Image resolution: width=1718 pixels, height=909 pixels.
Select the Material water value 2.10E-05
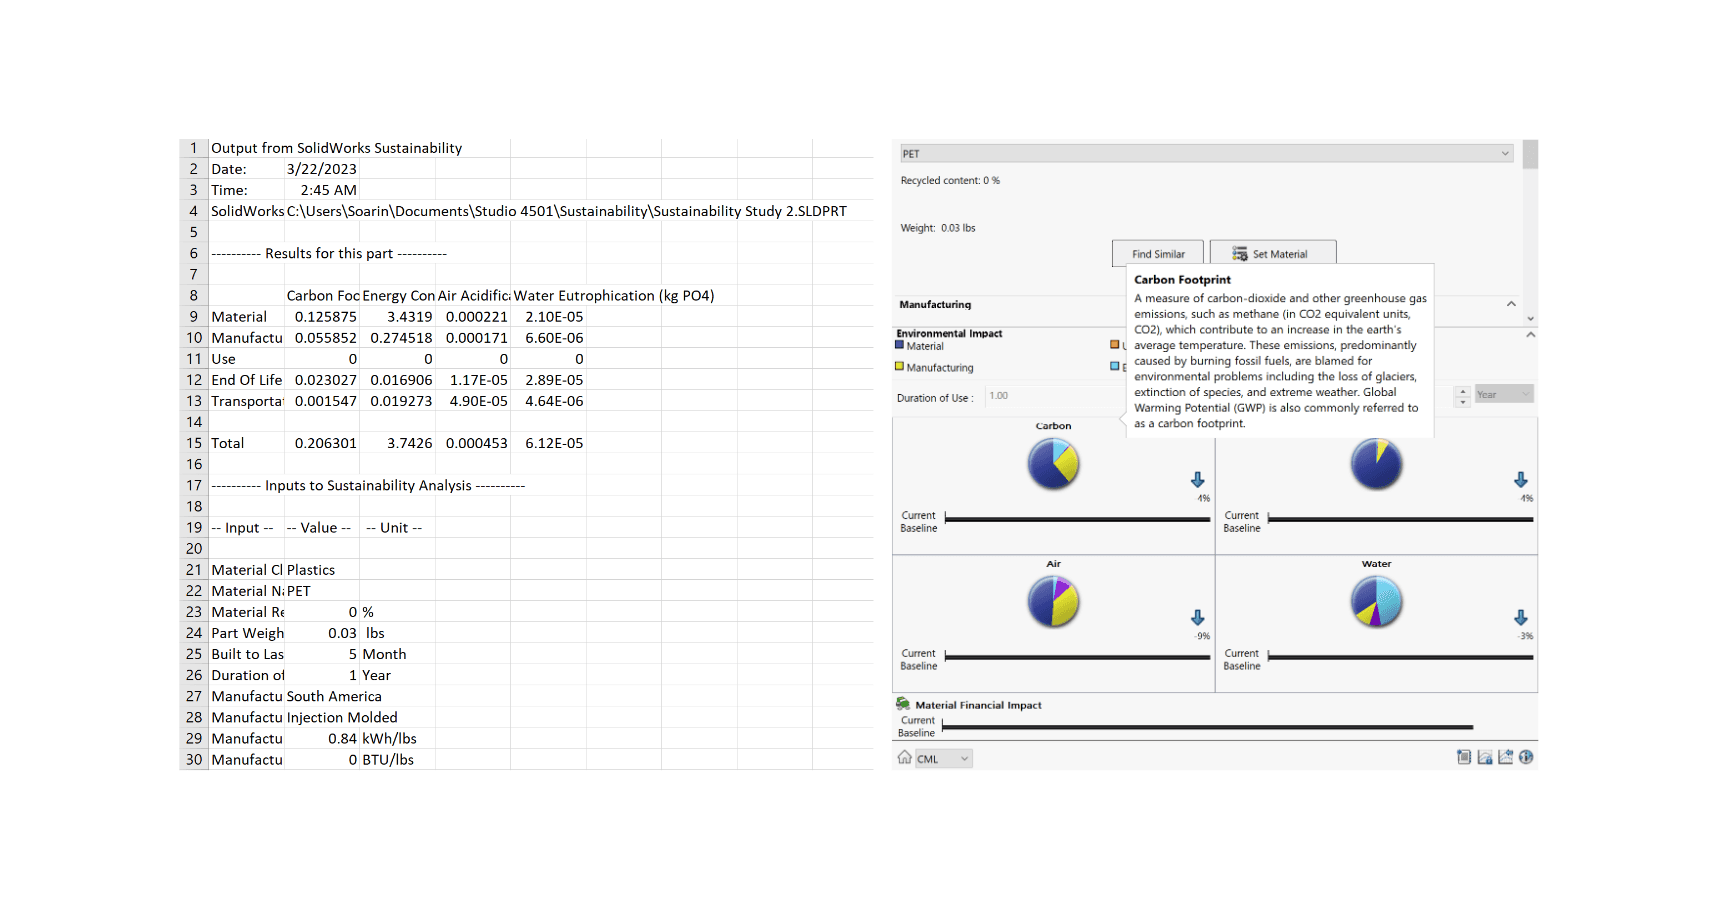pos(548,317)
